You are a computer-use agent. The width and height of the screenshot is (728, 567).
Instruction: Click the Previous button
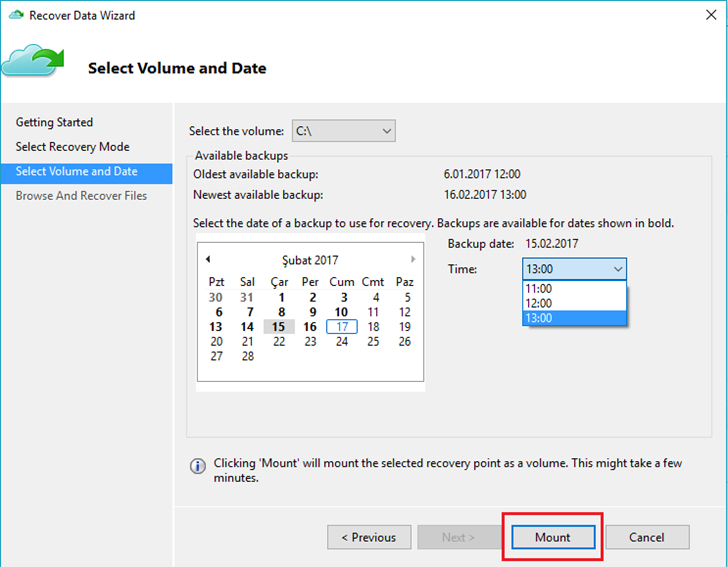369,537
